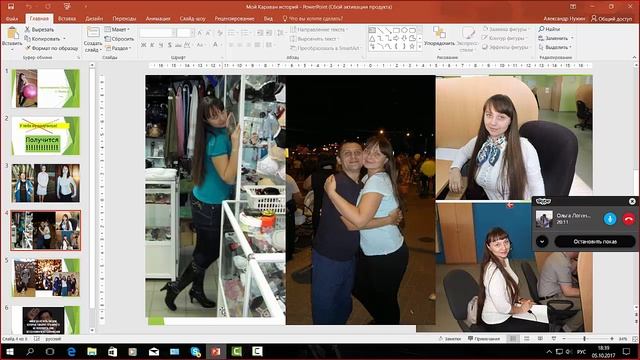
Task: Undo the last action
Action: [x=29, y=7]
